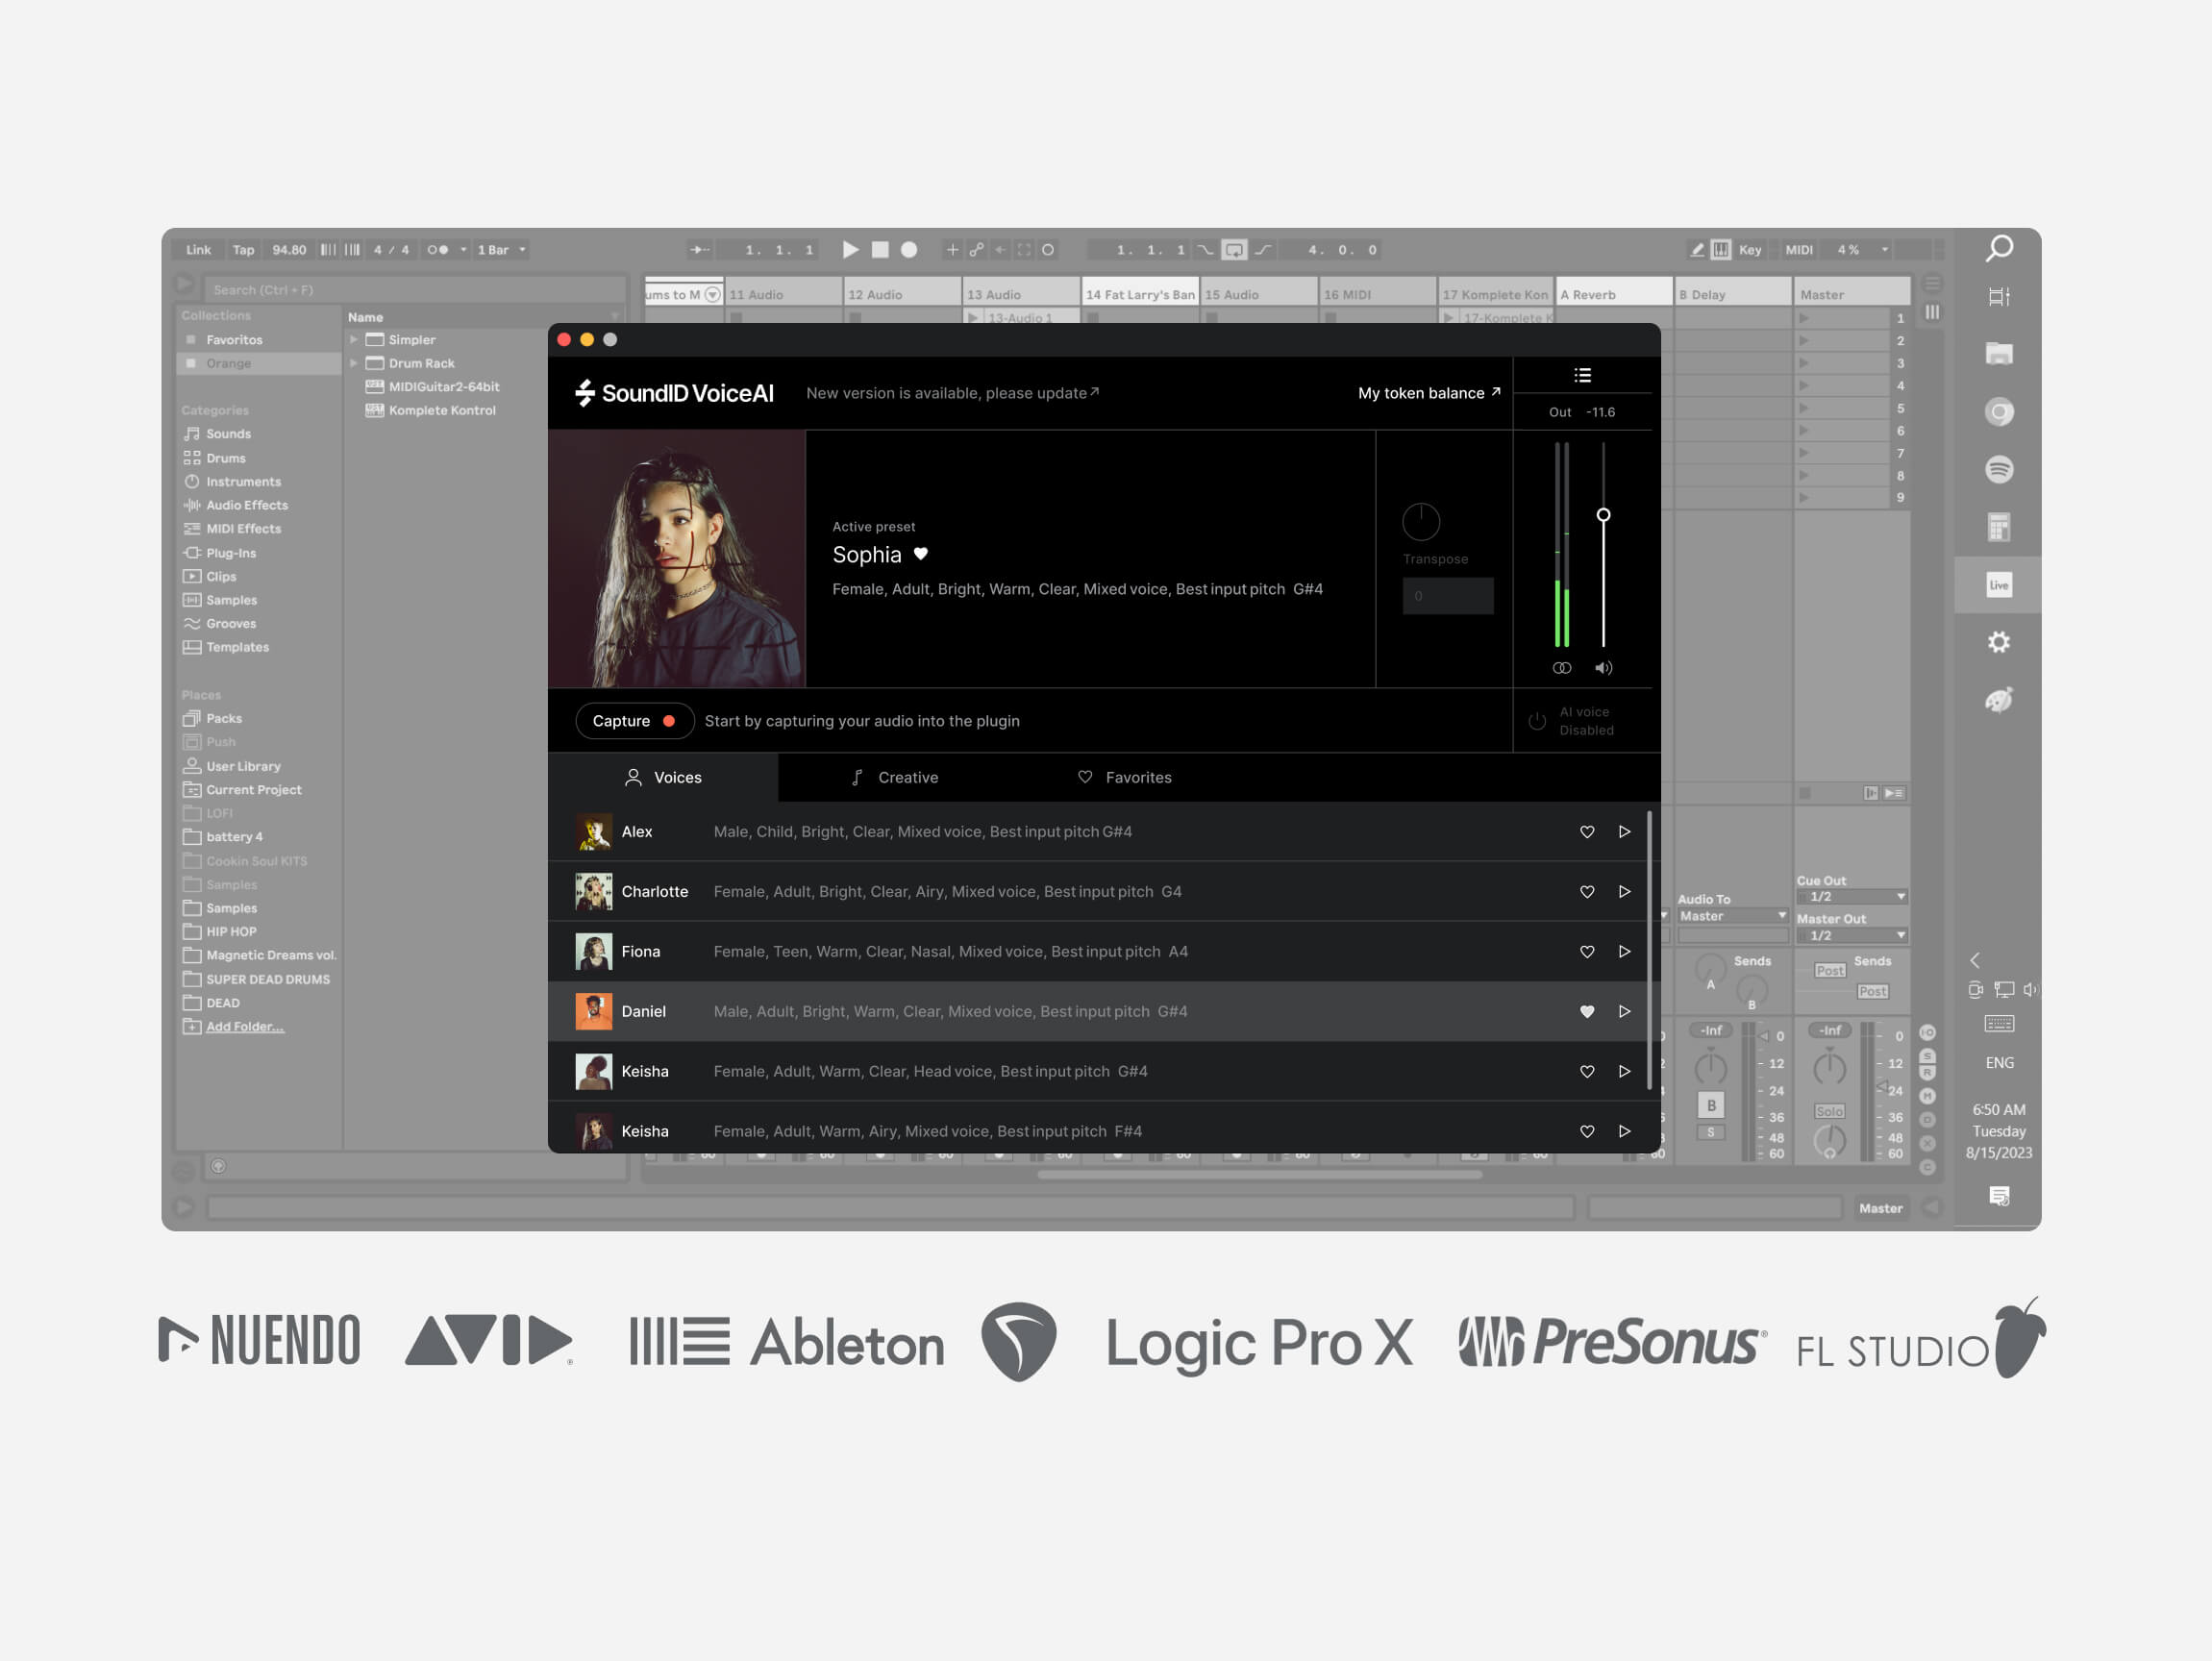Select the 14 Fat Larry's Ban track header
The height and width of the screenshot is (1661, 2212).
tap(1140, 294)
